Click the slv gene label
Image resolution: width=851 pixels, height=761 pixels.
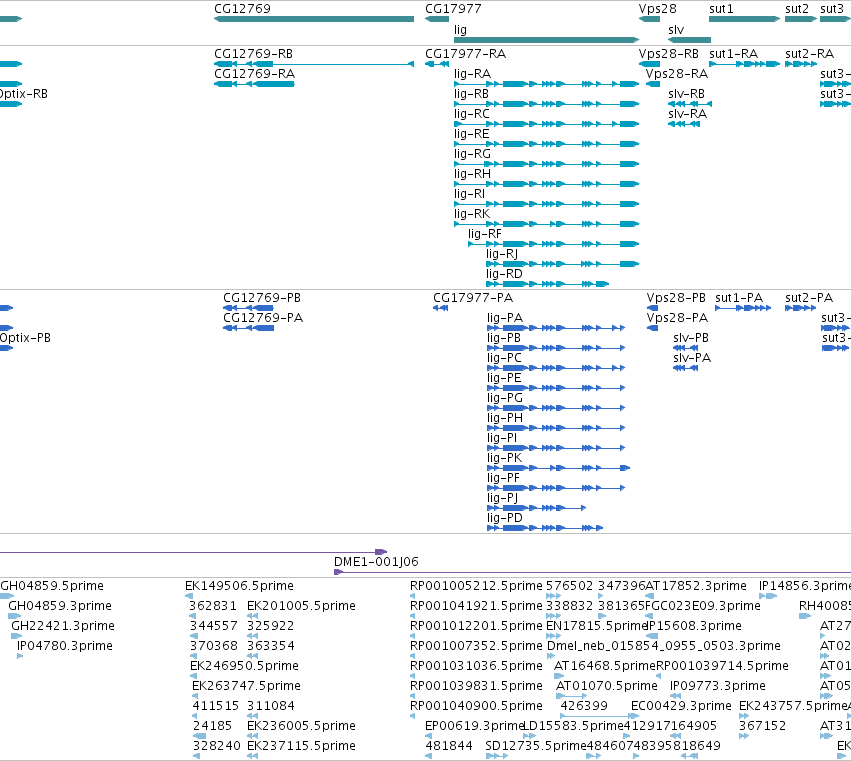[676, 30]
